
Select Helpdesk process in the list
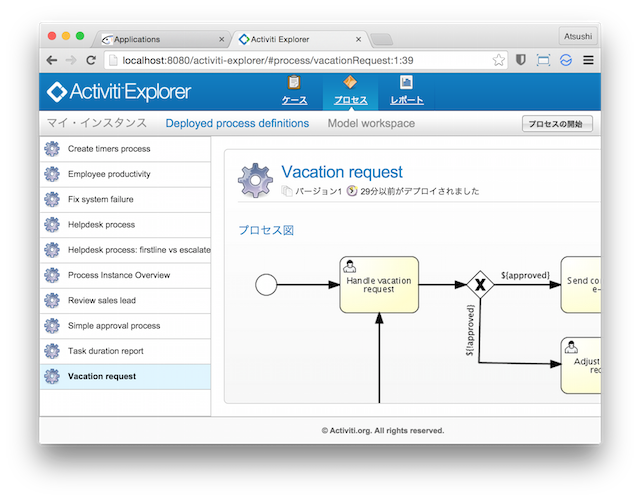(x=101, y=225)
